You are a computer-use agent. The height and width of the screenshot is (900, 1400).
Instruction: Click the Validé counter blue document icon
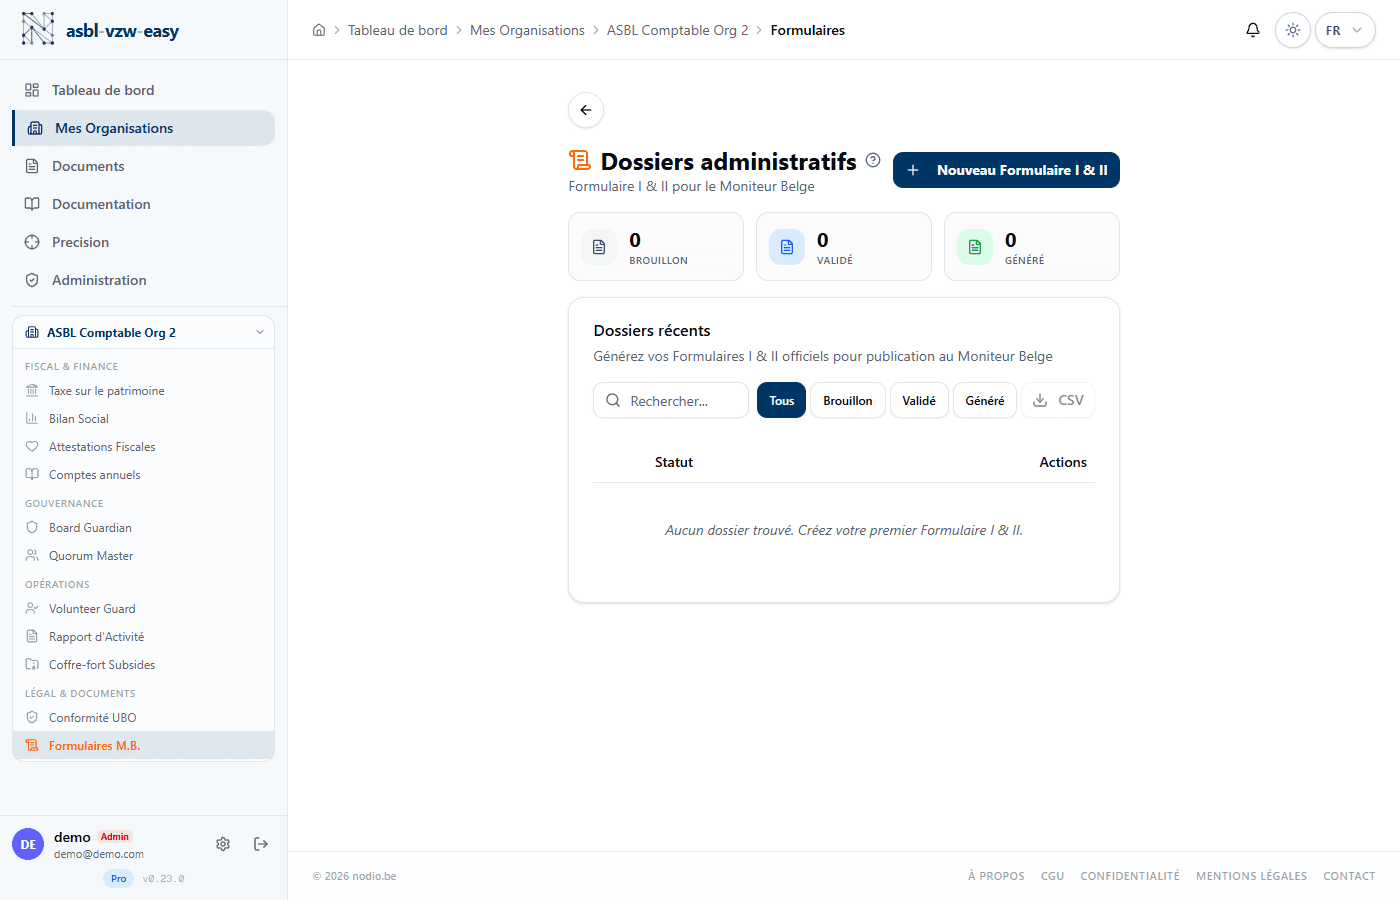coord(787,247)
